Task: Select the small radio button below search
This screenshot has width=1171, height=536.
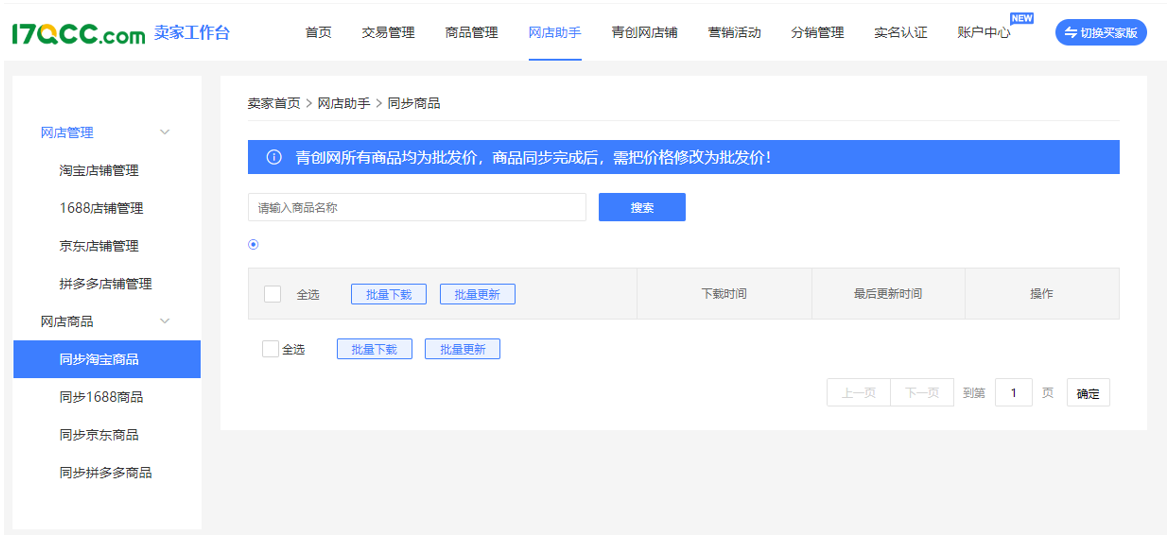Action: (x=253, y=244)
